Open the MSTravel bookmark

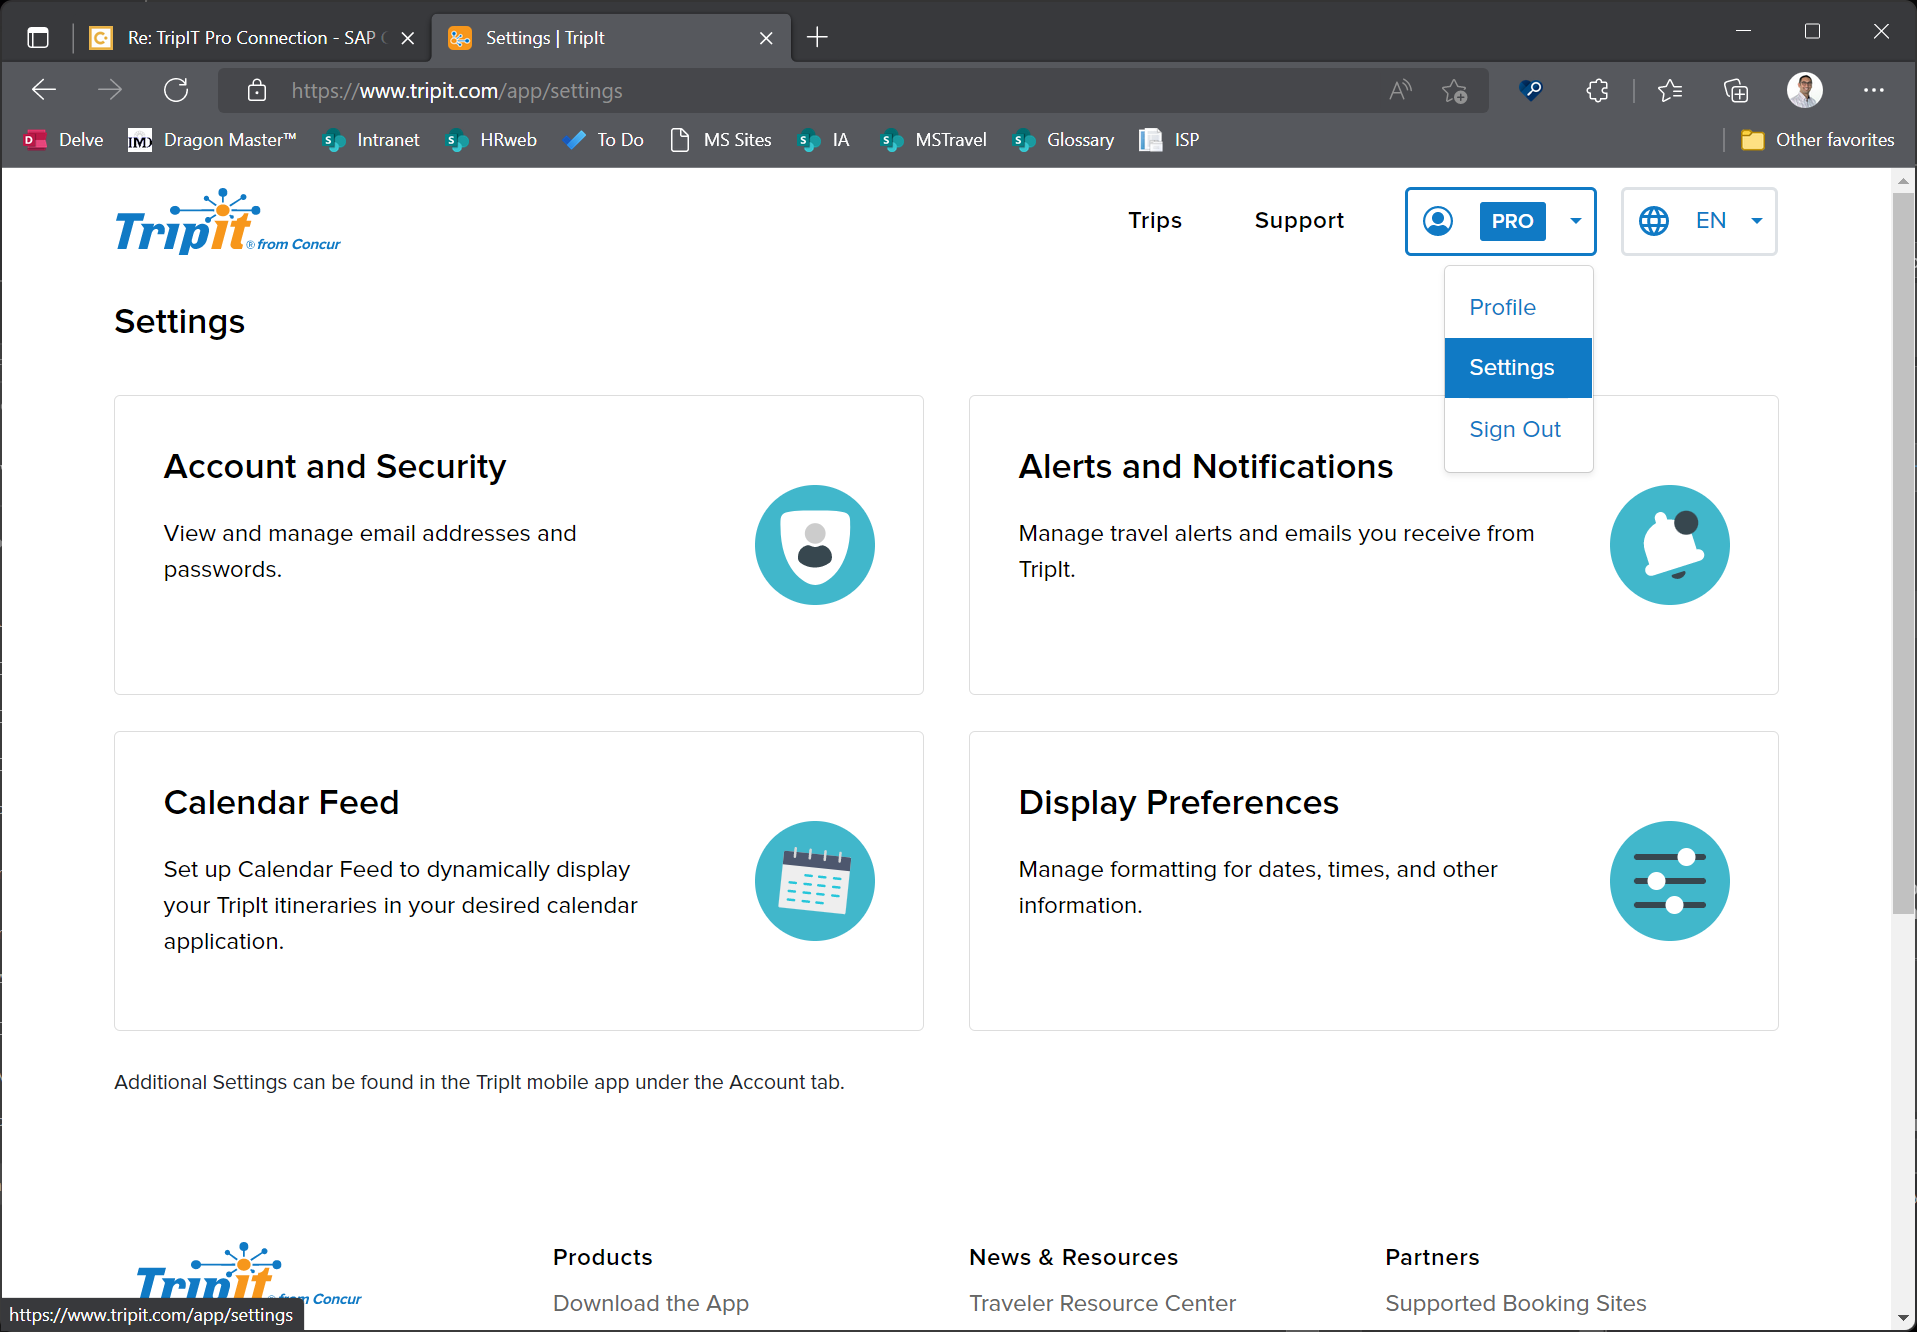pos(933,140)
